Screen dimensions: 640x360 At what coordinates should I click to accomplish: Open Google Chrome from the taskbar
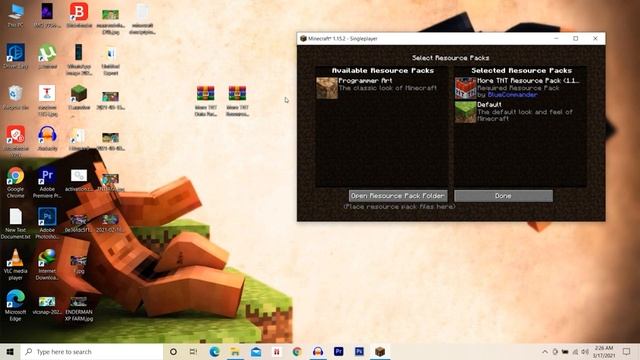pos(297,351)
